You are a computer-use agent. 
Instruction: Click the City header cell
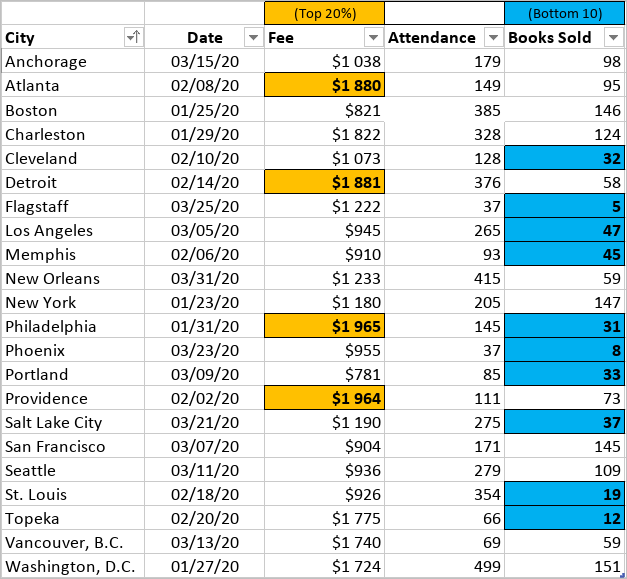coord(60,38)
